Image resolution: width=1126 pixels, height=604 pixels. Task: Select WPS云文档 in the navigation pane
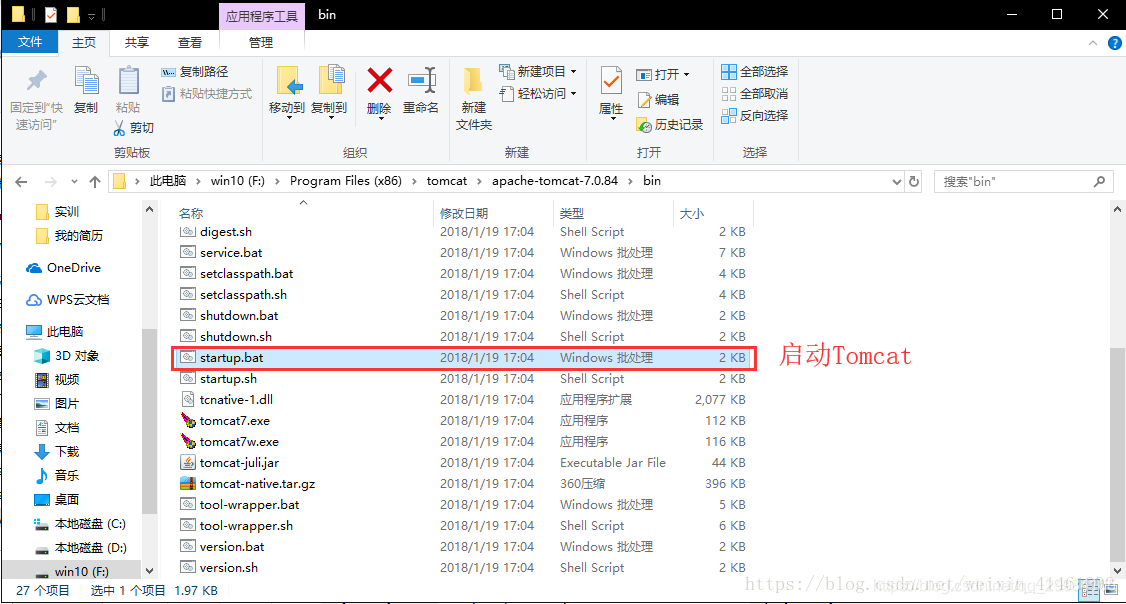(68, 299)
